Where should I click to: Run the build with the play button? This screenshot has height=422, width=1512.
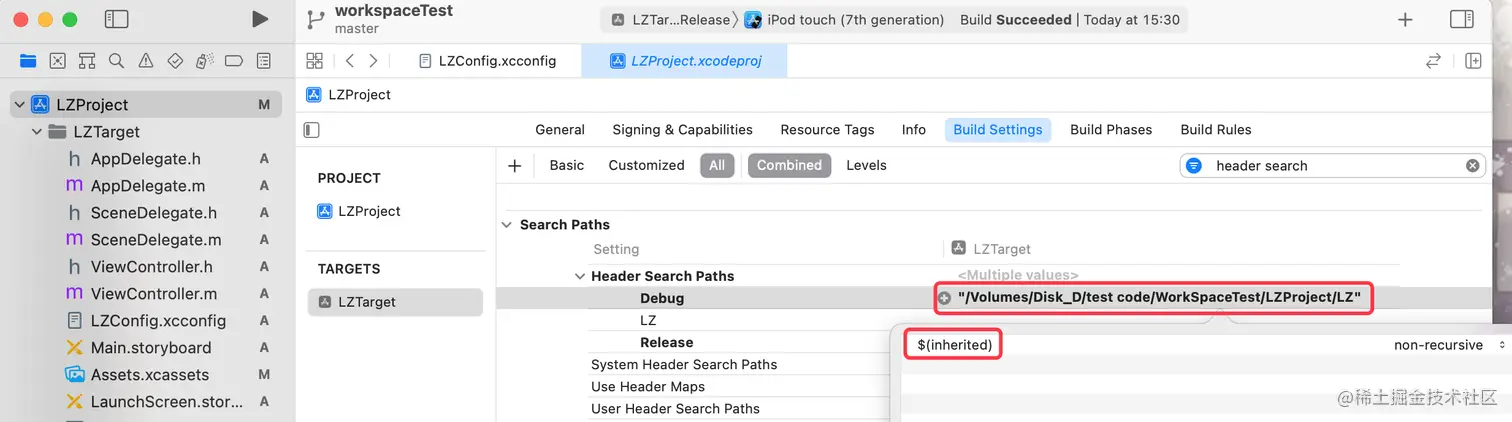click(260, 19)
